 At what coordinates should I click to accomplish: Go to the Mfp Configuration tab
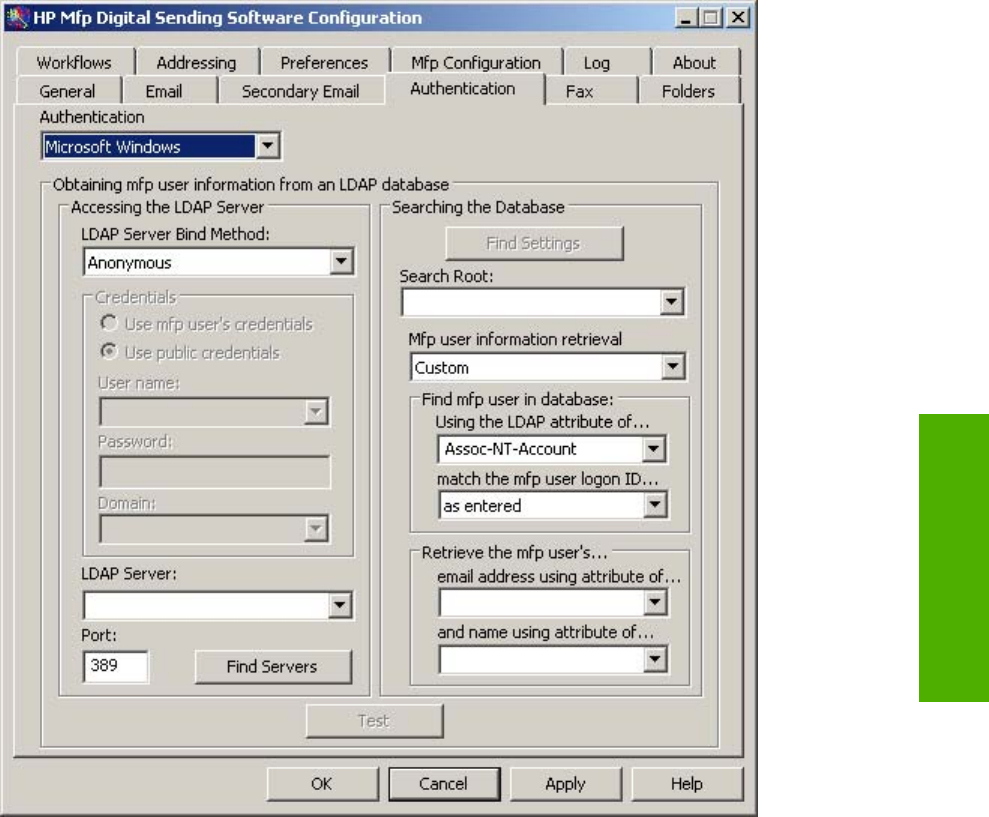476,62
